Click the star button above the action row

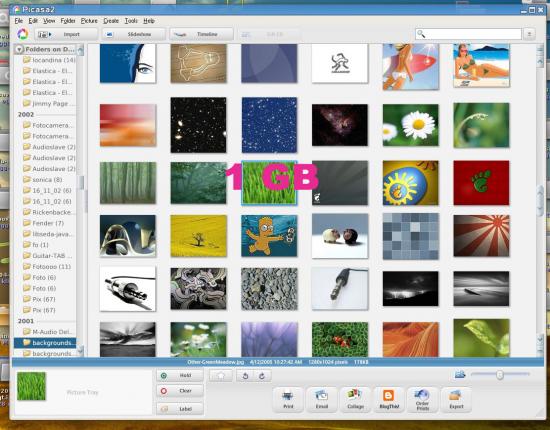[221, 376]
